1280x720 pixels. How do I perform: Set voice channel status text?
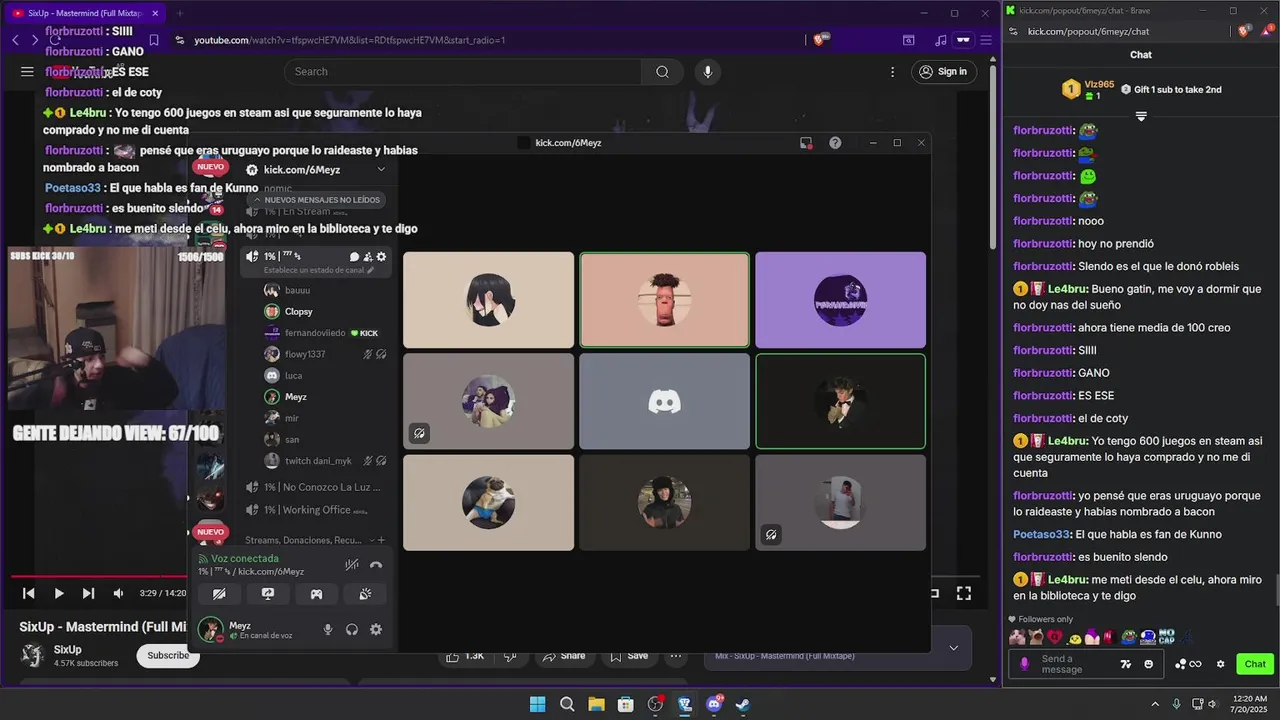[x=319, y=270]
